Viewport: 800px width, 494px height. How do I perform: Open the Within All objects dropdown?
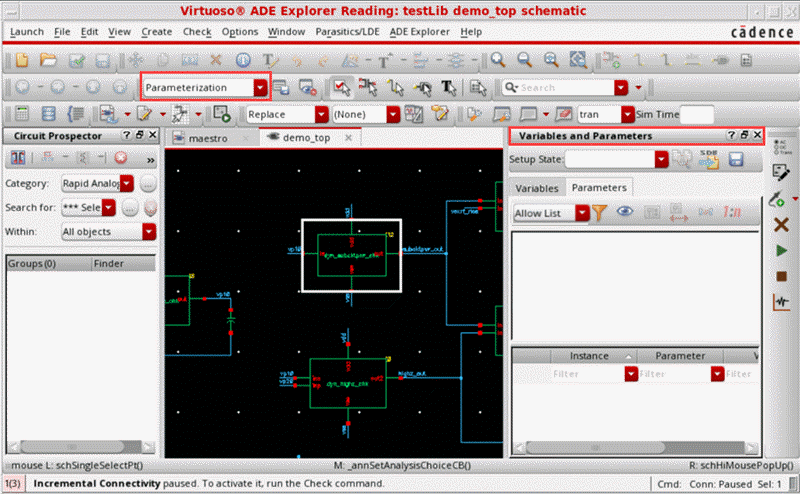pos(149,232)
